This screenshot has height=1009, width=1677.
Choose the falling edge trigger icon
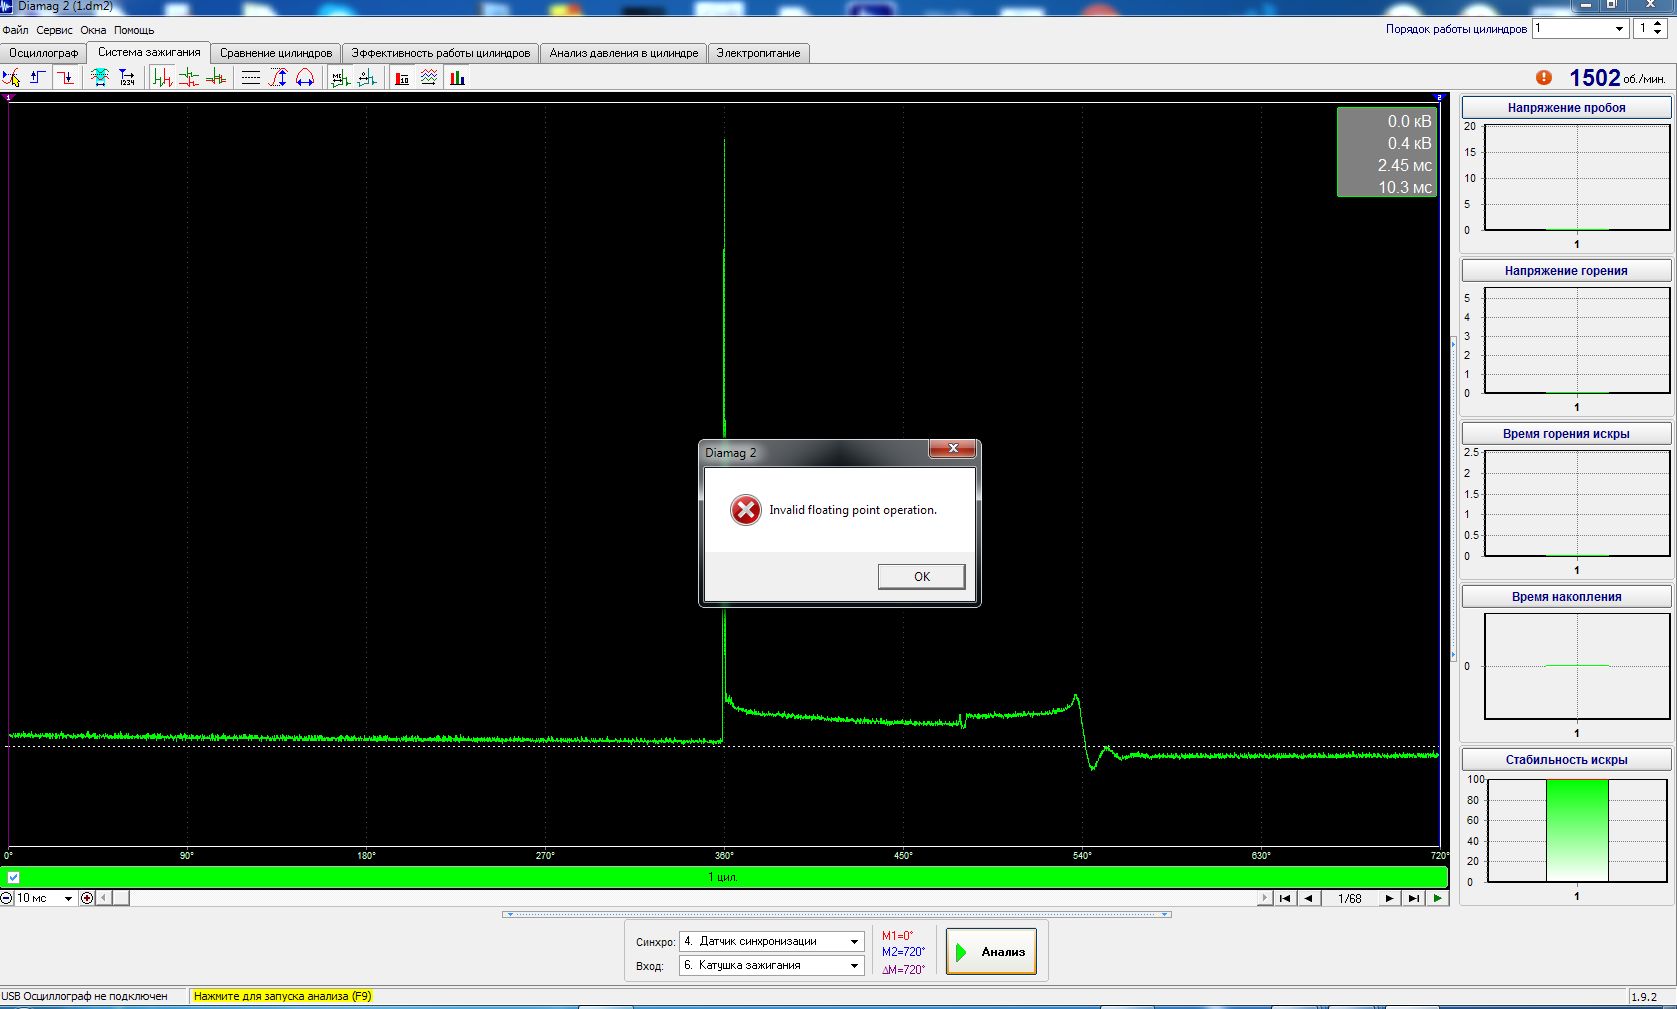pos(65,78)
